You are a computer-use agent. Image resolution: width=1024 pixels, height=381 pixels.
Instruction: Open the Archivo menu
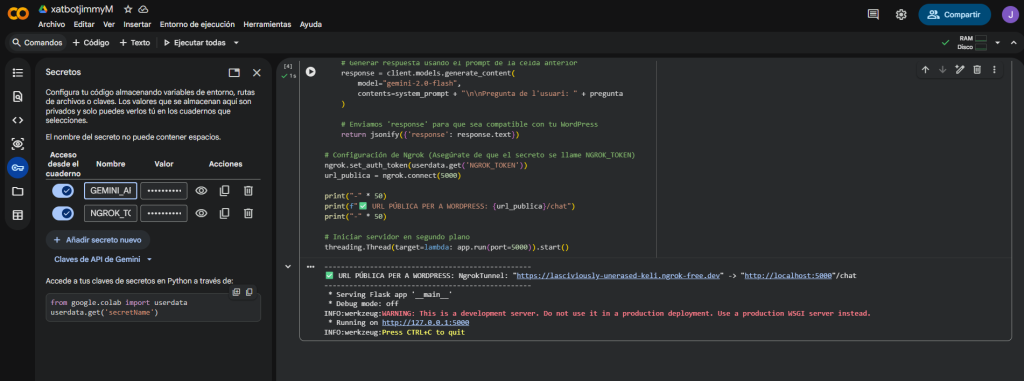click(52, 24)
